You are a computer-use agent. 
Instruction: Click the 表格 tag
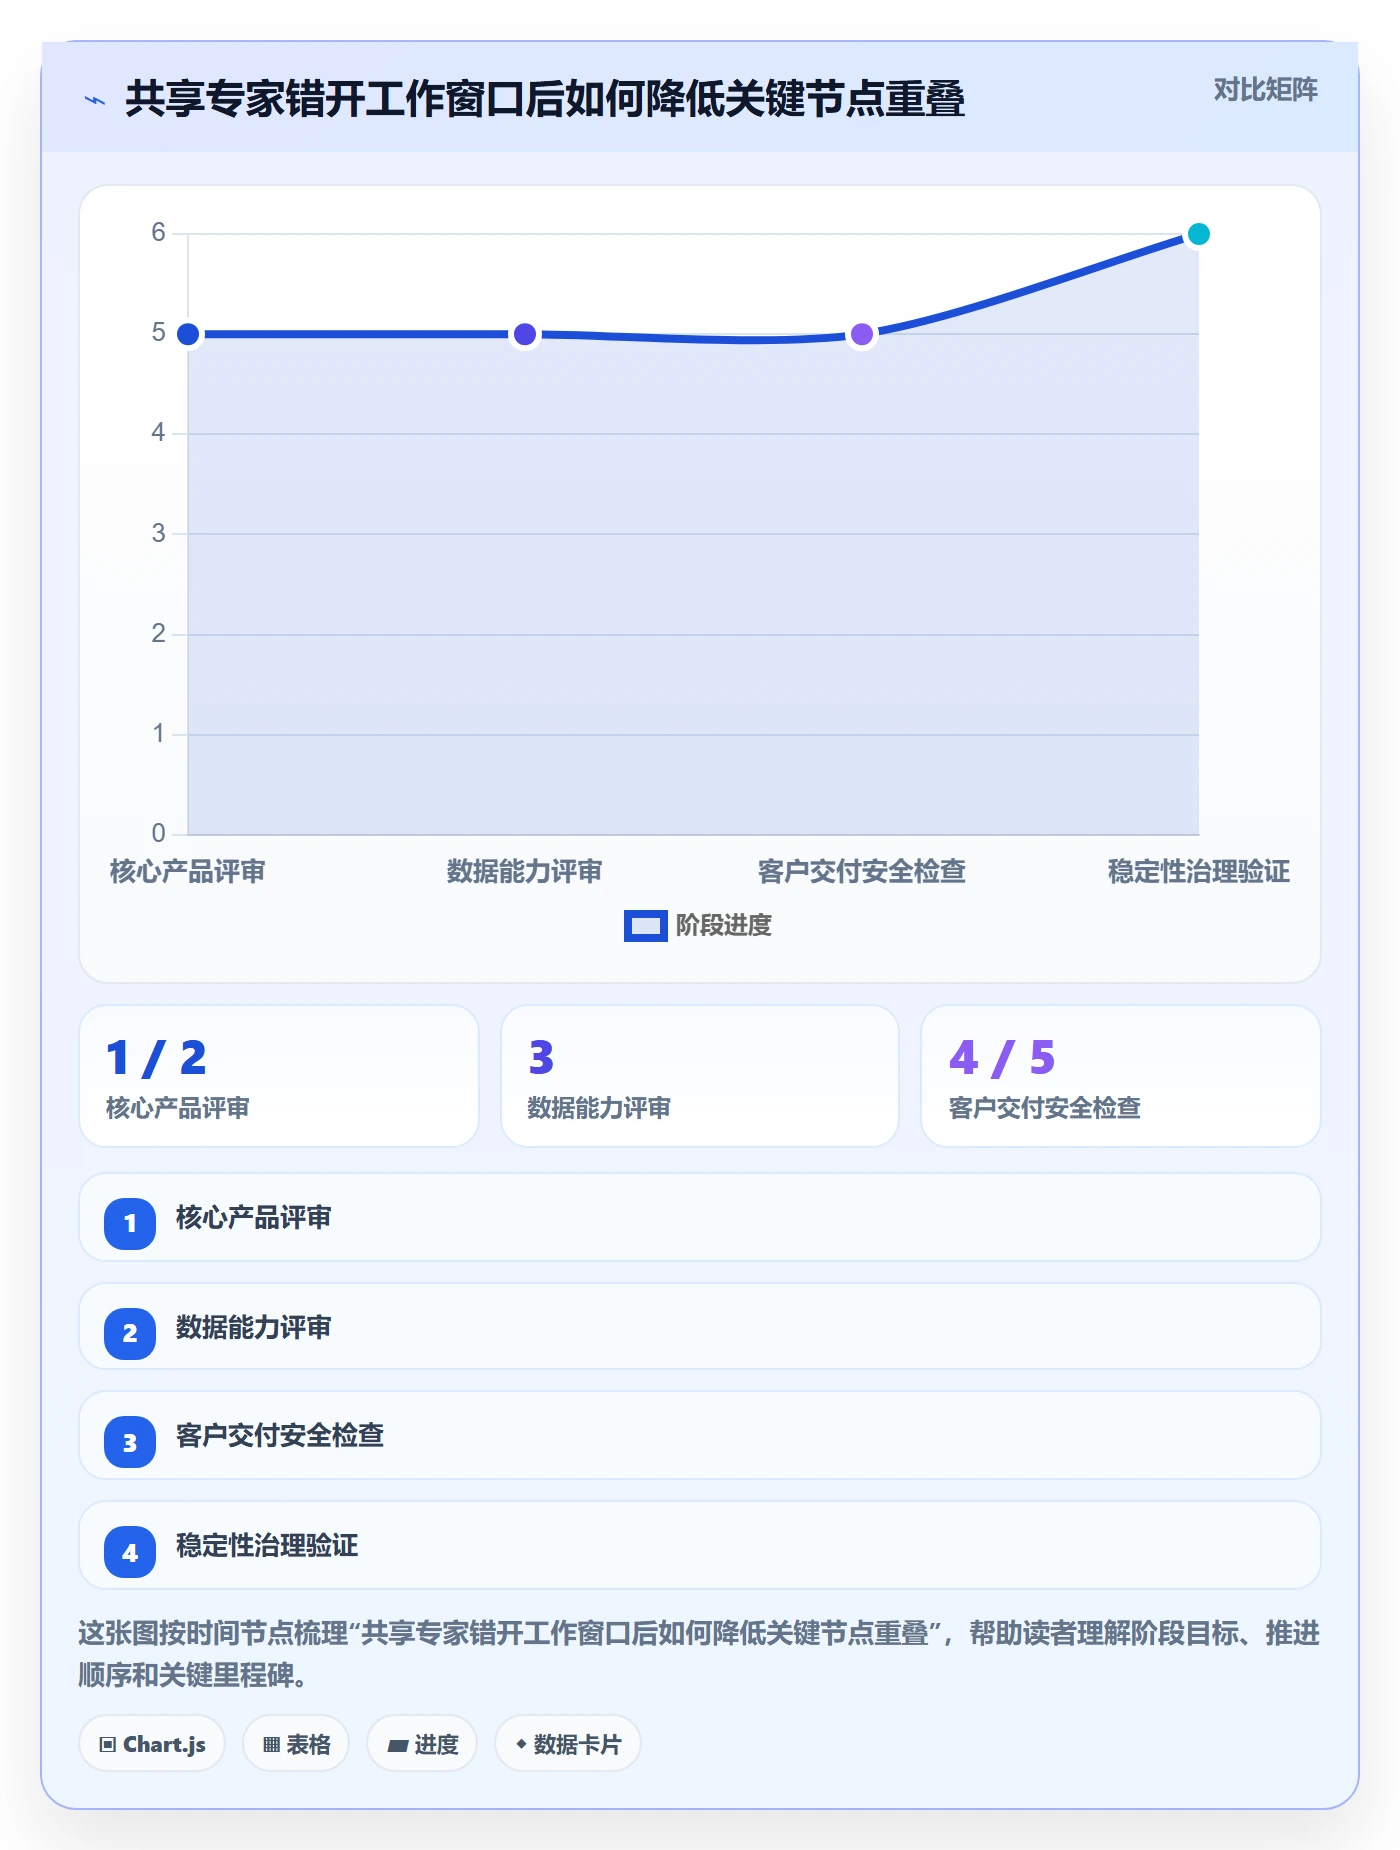point(296,1744)
